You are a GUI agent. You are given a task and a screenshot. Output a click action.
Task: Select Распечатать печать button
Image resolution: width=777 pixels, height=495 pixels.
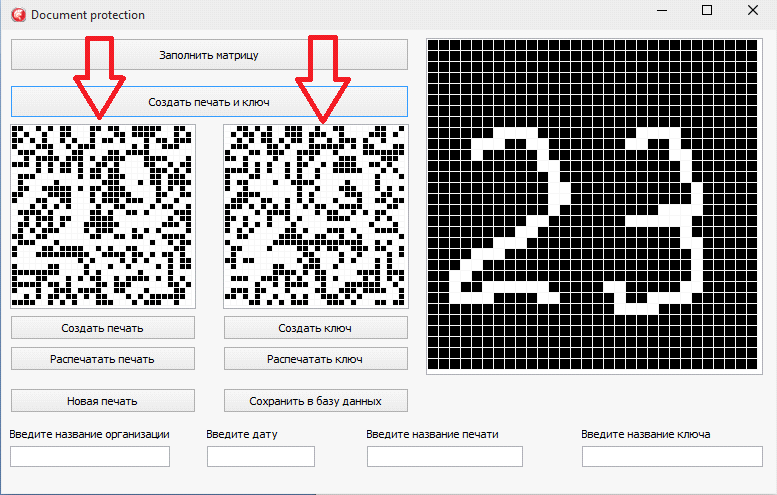[103, 359]
